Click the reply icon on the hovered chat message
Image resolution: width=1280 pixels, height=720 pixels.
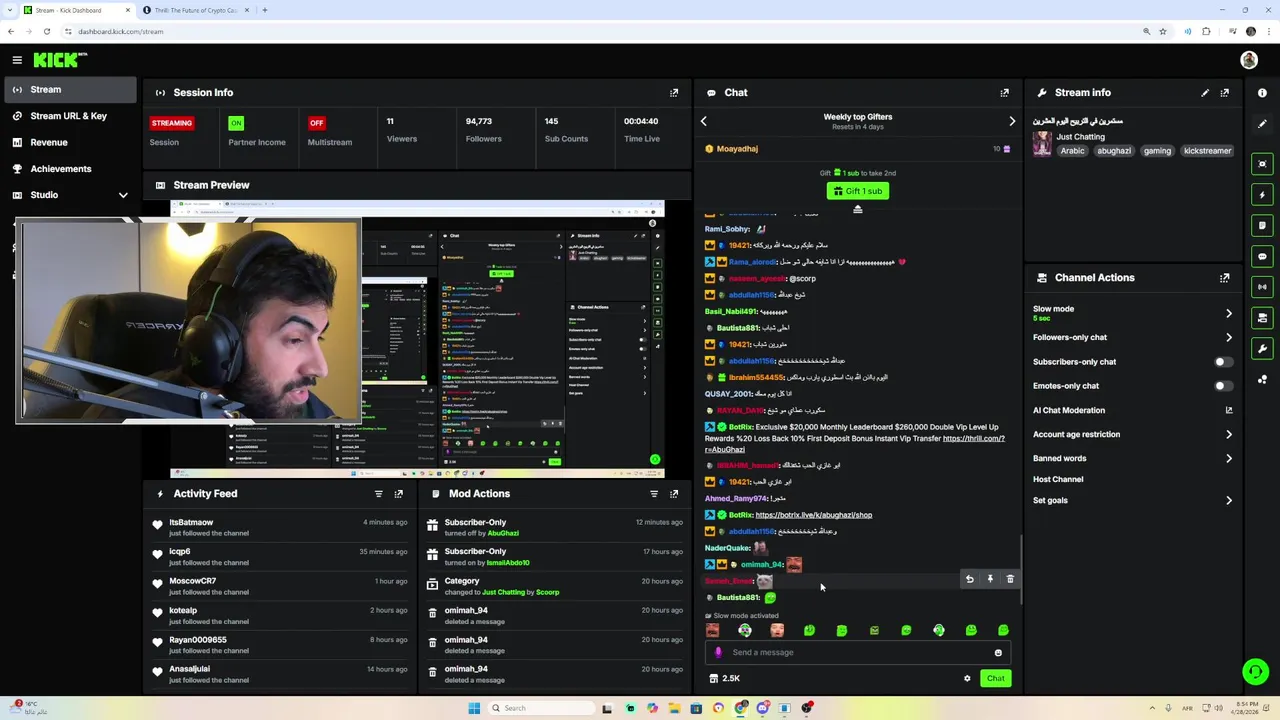pos(969,579)
